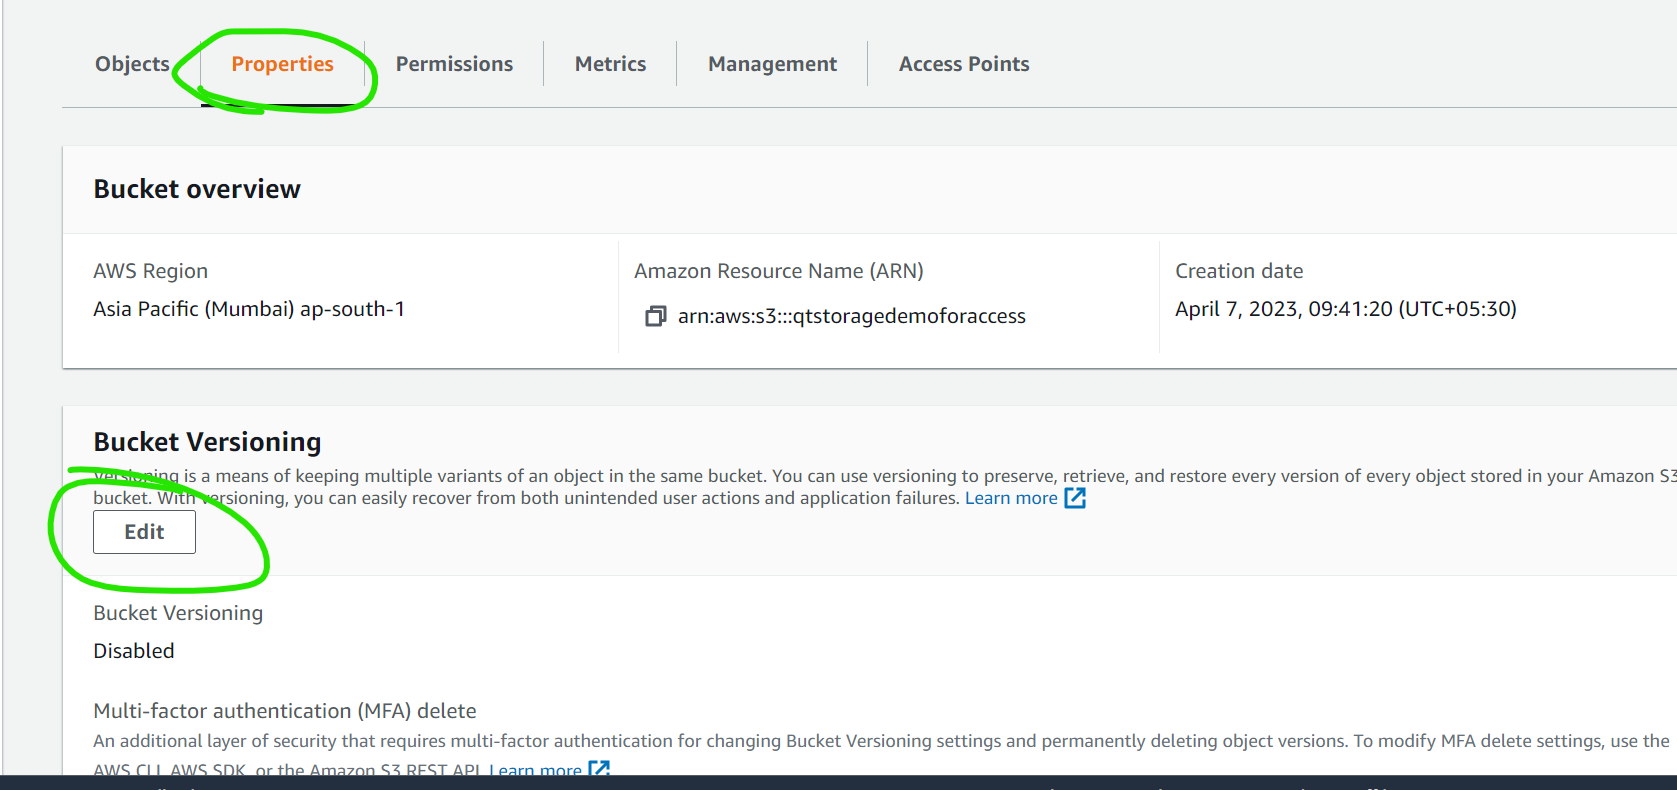
Task: Click Edit button under Bucket Versioning
Action: pos(144,532)
